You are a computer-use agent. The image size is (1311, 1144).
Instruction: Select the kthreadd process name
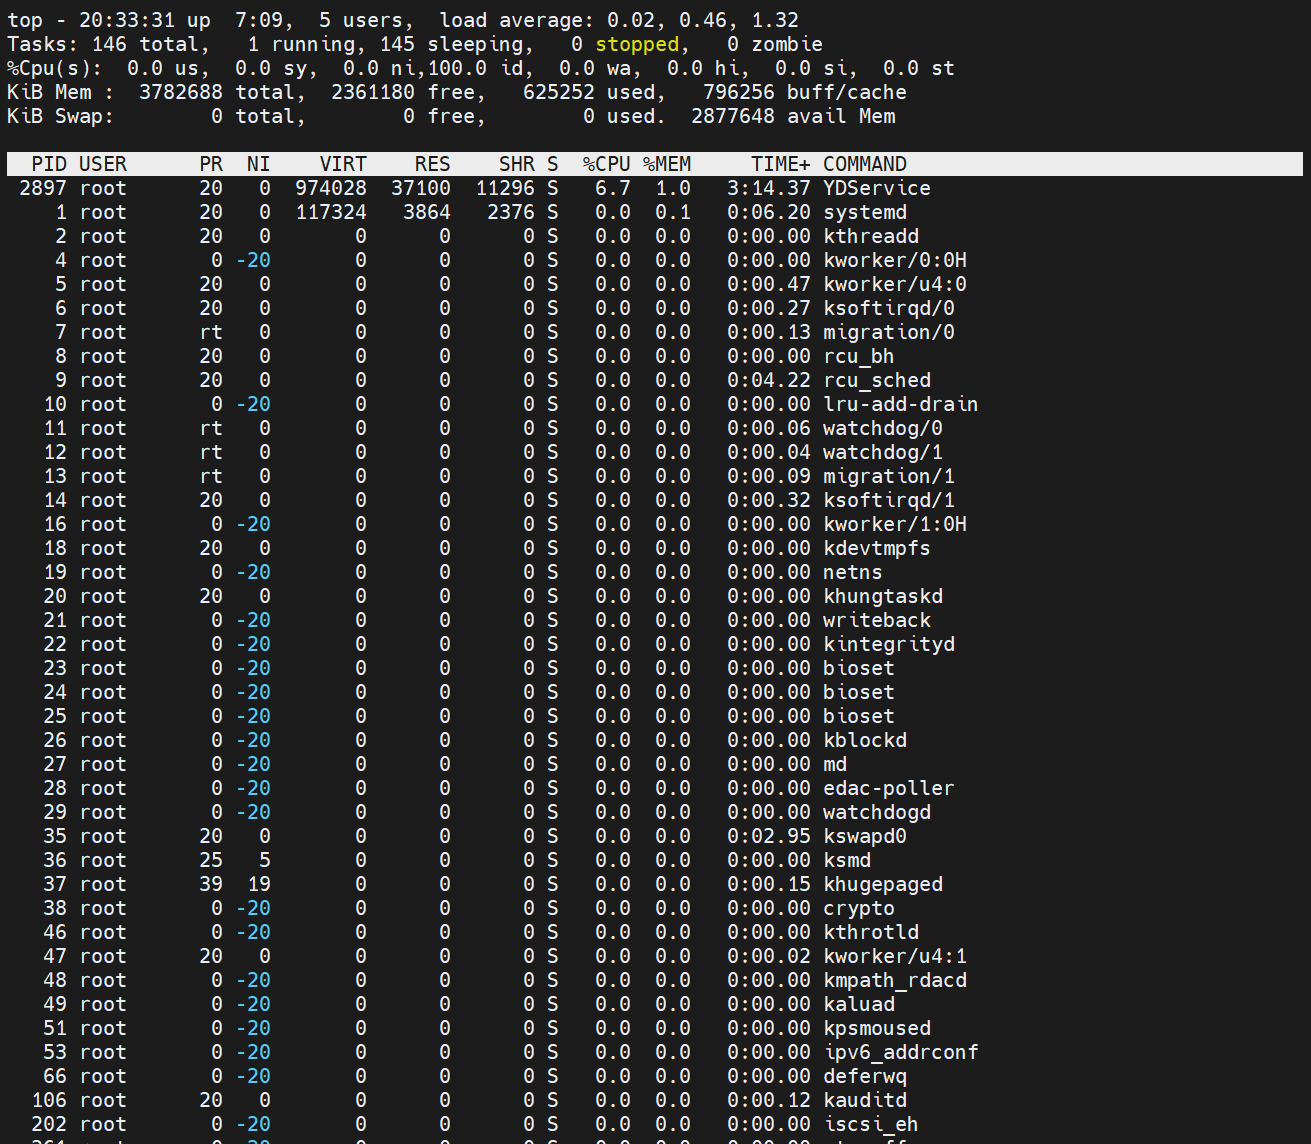[x=871, y=236]
